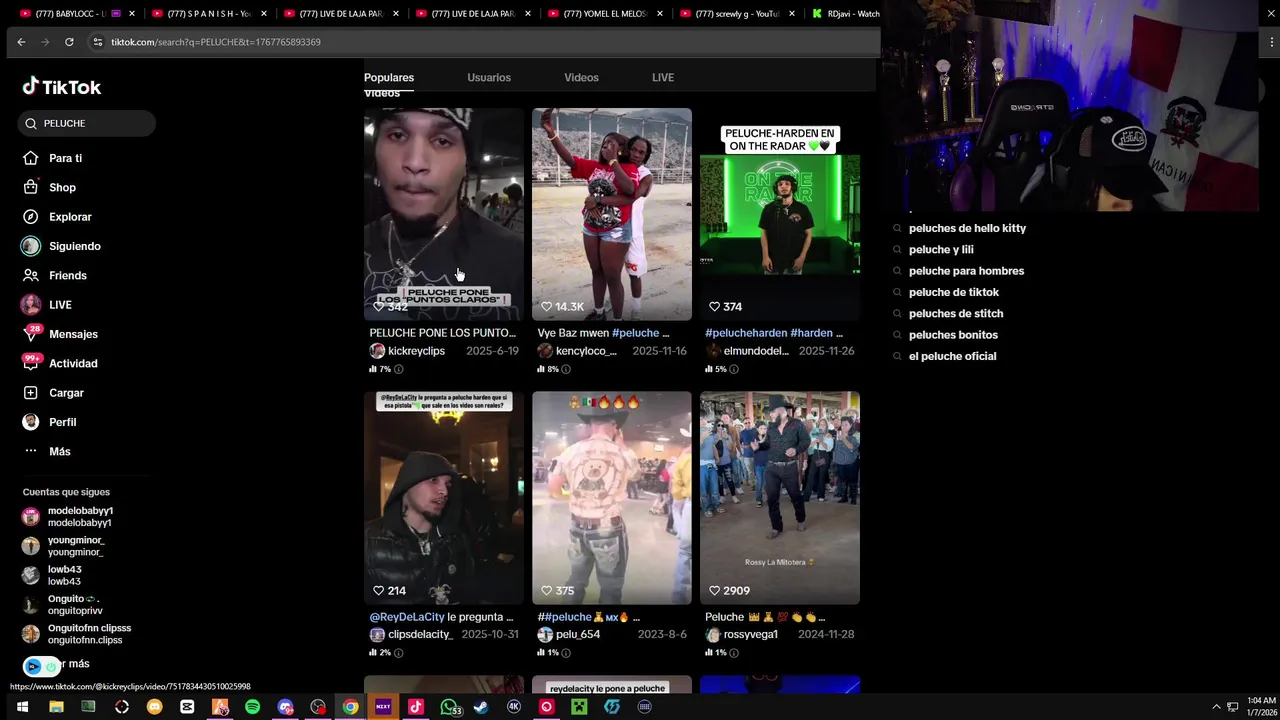Like the video with 2909 hearts
The image size is (1280, 720).
click(714, 591)
